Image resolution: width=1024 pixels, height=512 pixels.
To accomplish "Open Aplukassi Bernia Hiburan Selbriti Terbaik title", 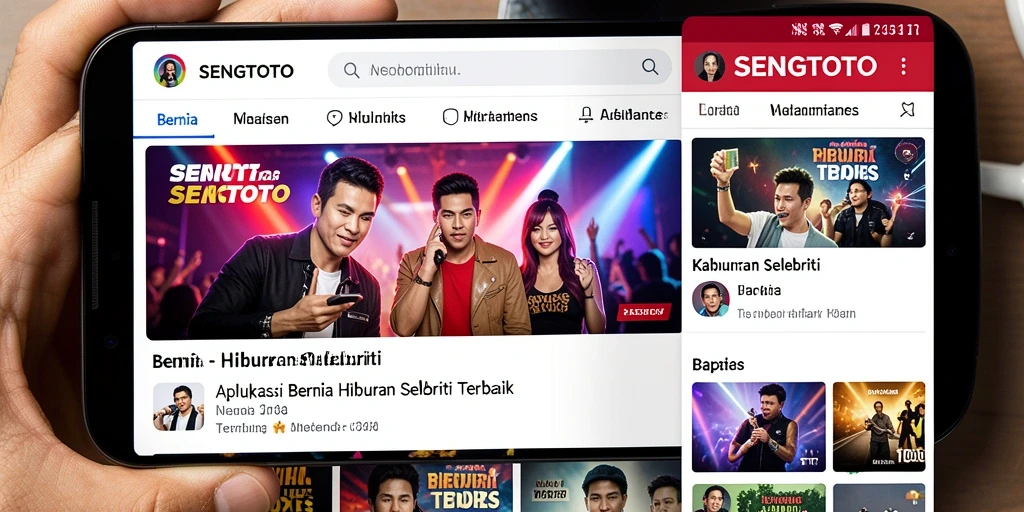I will [364, 390].
